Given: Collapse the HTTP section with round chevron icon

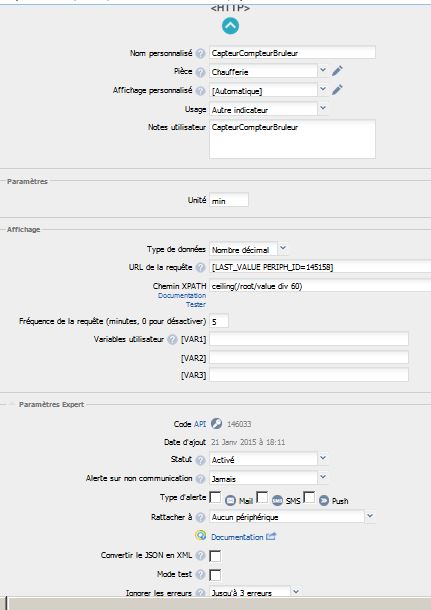Looking at the screenshot, I should [x=230, y=26].
